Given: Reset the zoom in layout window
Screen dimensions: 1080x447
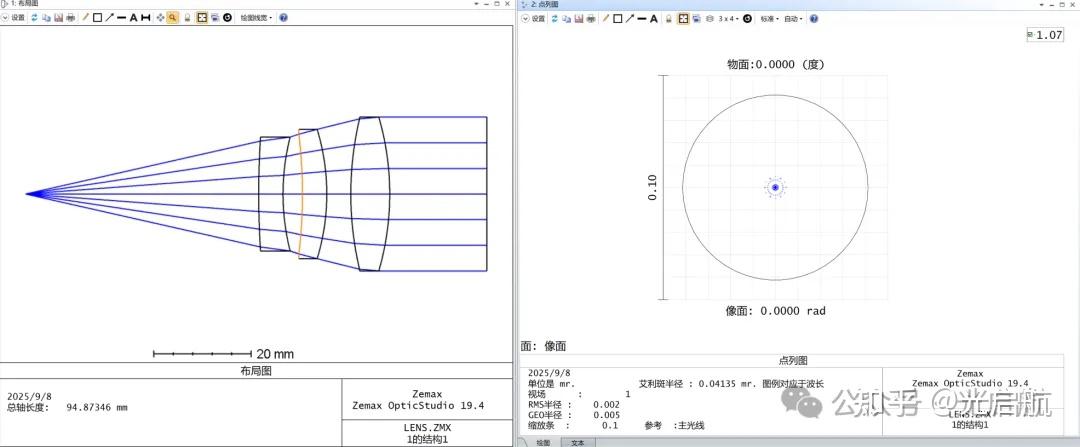Looking at the screenshot, I should [227, 18].
